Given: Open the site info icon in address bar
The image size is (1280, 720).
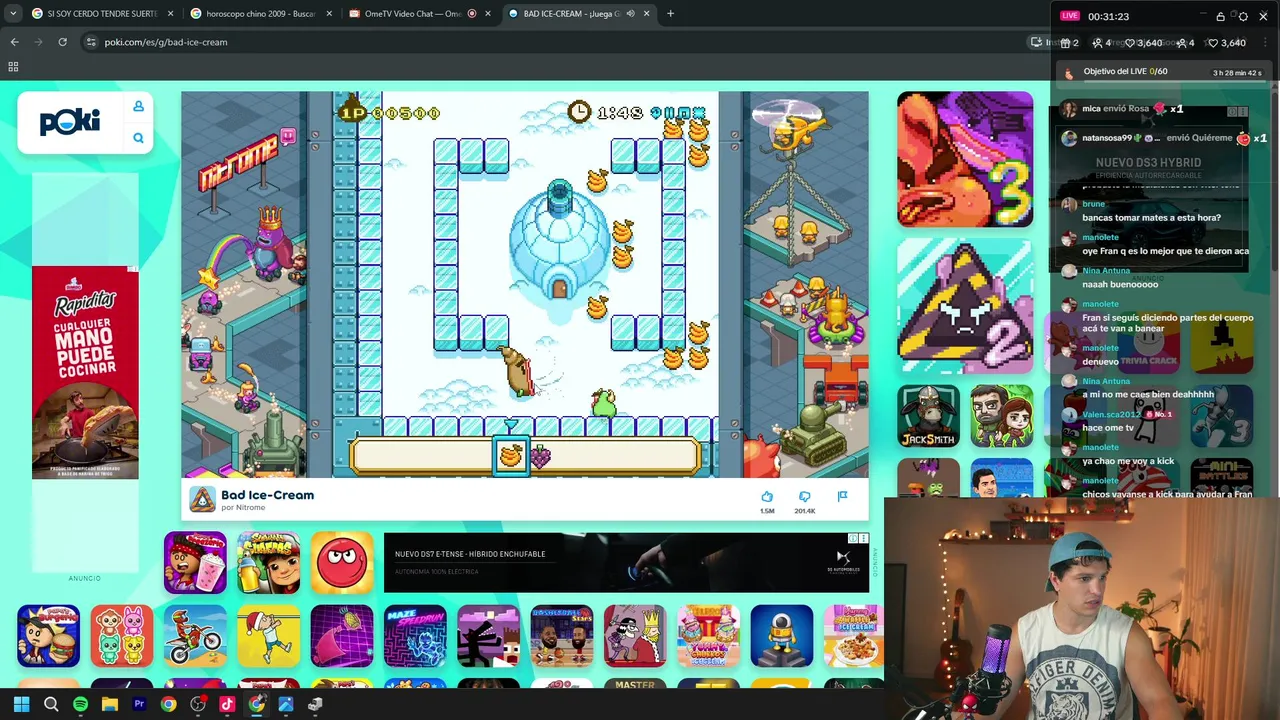Looking at the screenshot, I should click(x=91, y=42).
